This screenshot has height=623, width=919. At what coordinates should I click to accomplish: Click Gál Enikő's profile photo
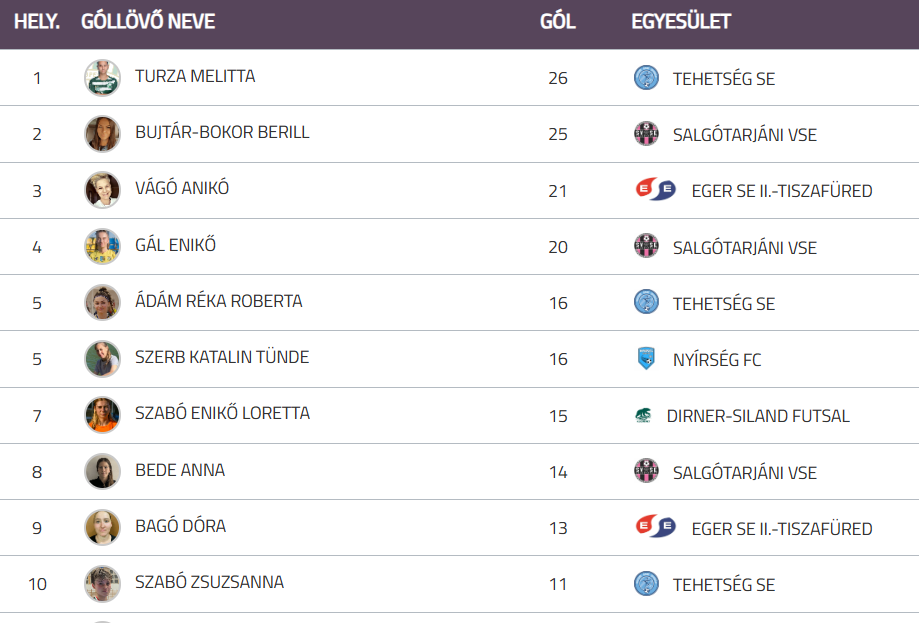click(x=102, y=246)
